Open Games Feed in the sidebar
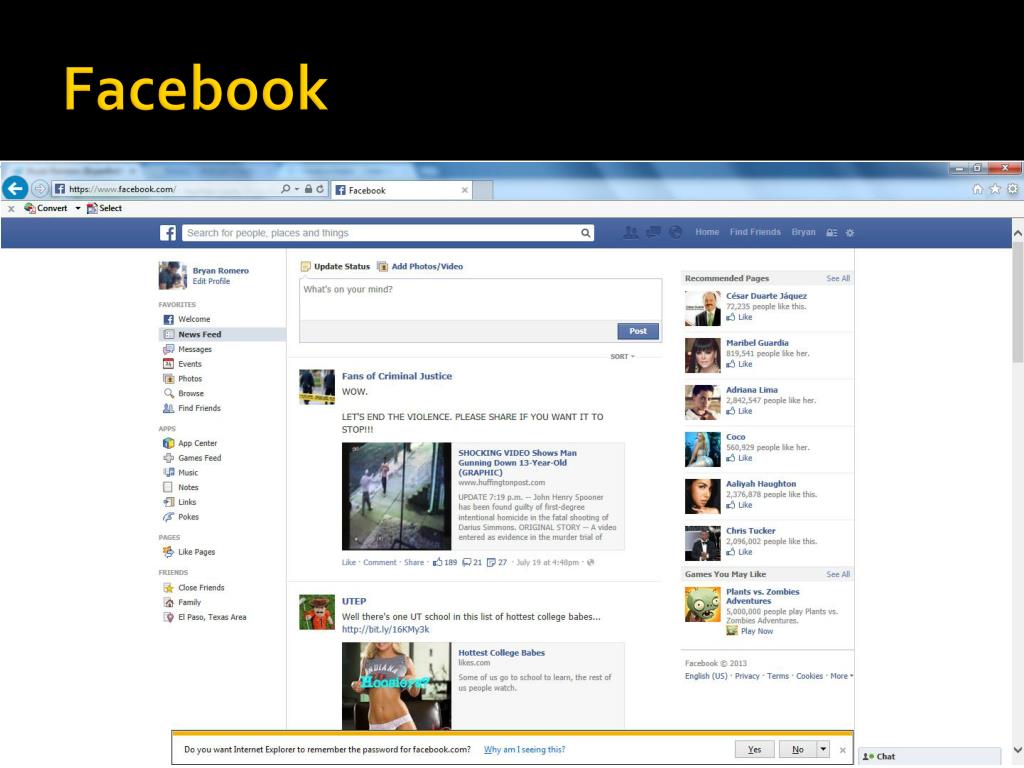 (x=192, y=458)
